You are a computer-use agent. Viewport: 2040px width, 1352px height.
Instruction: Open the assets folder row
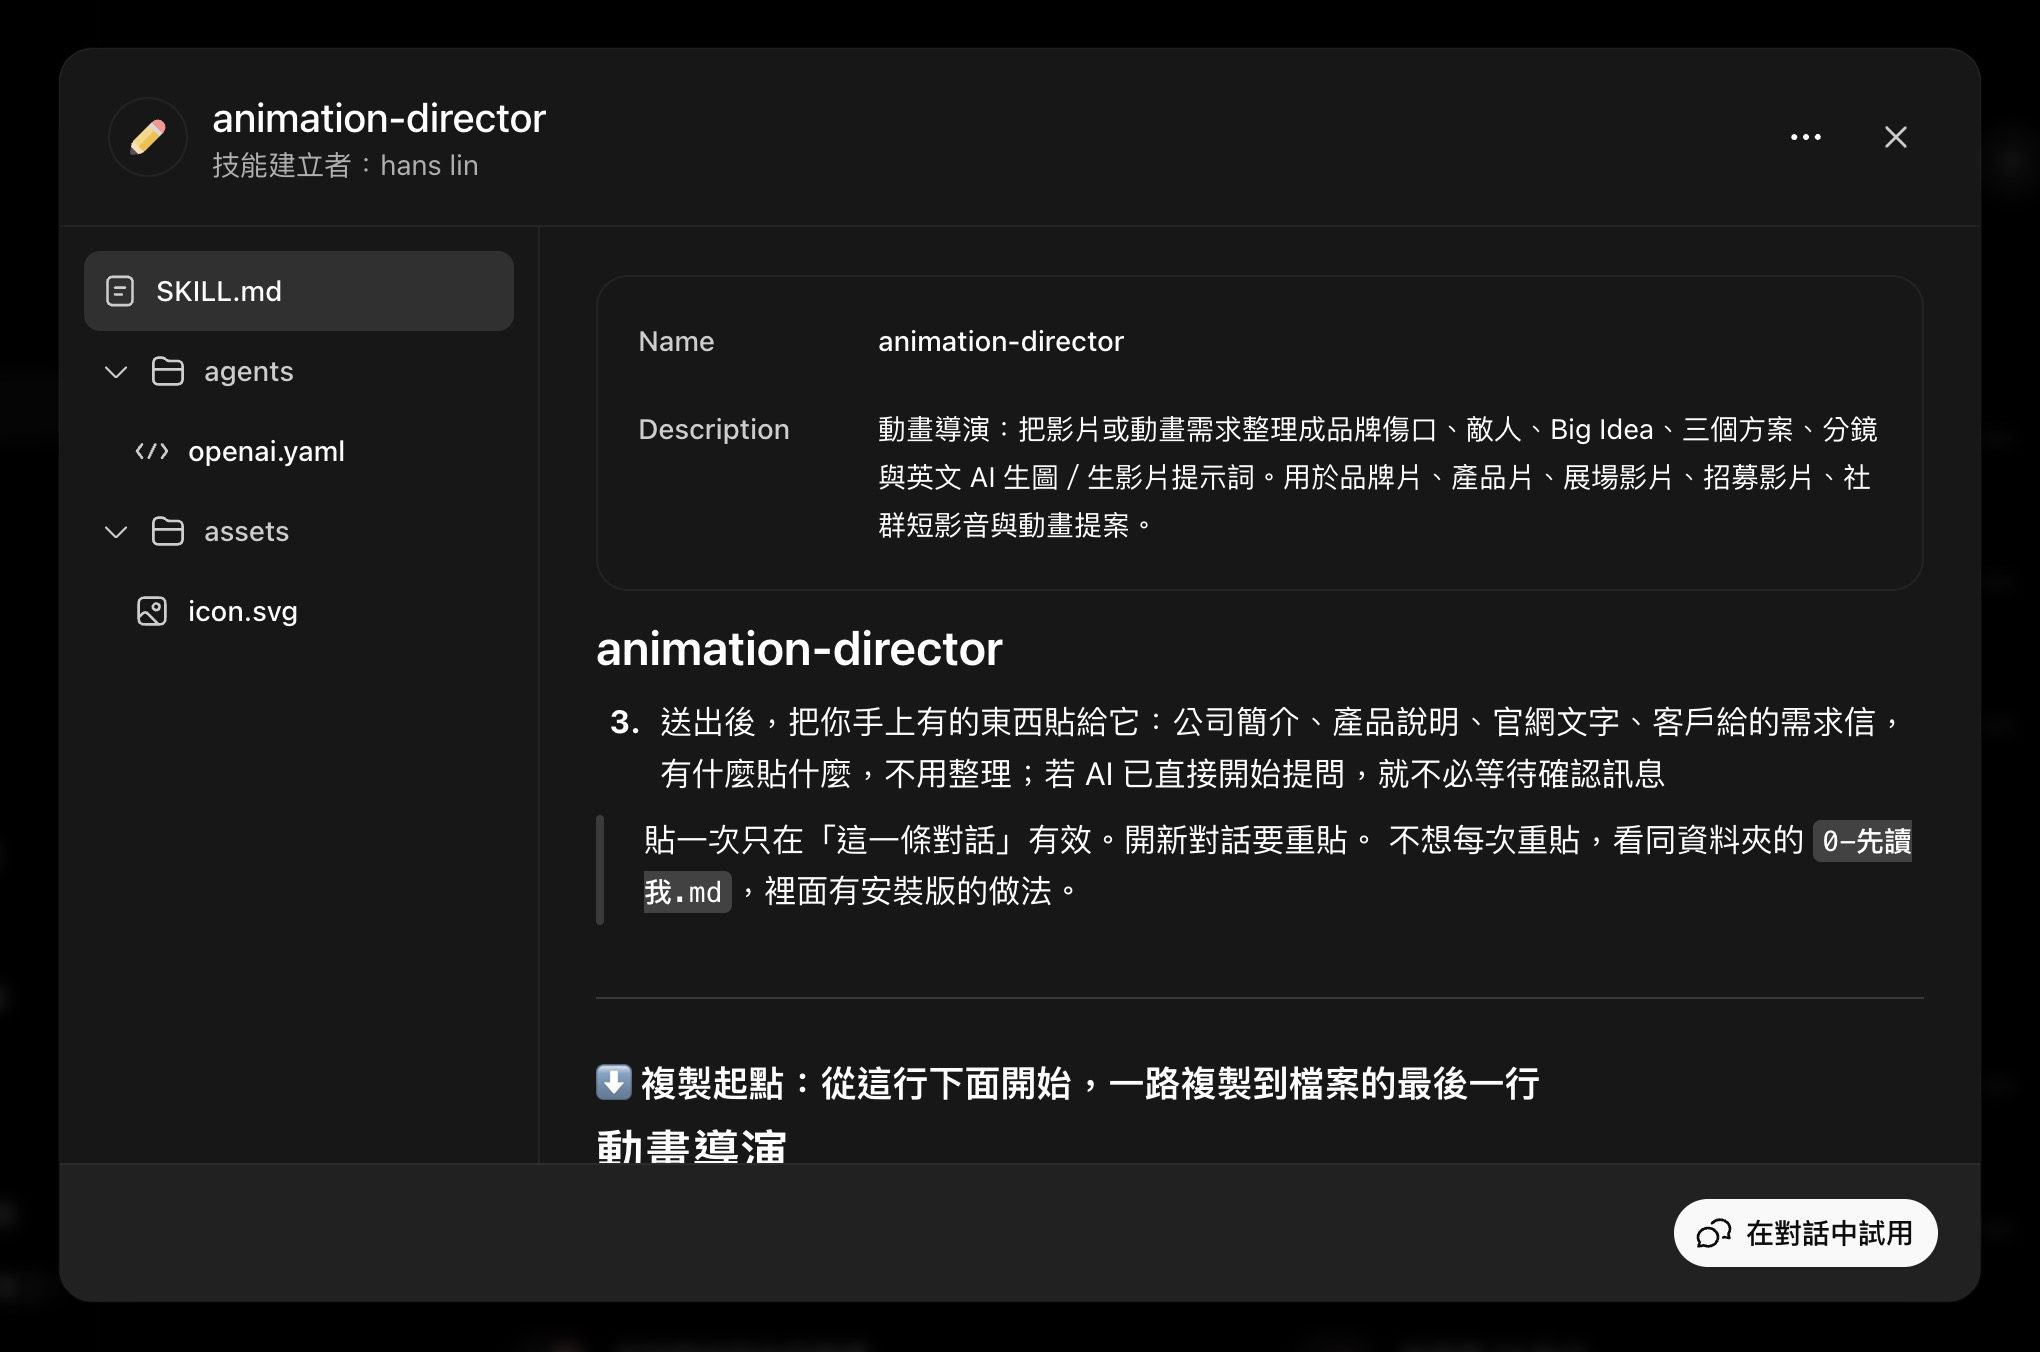[x=299, y=531]
